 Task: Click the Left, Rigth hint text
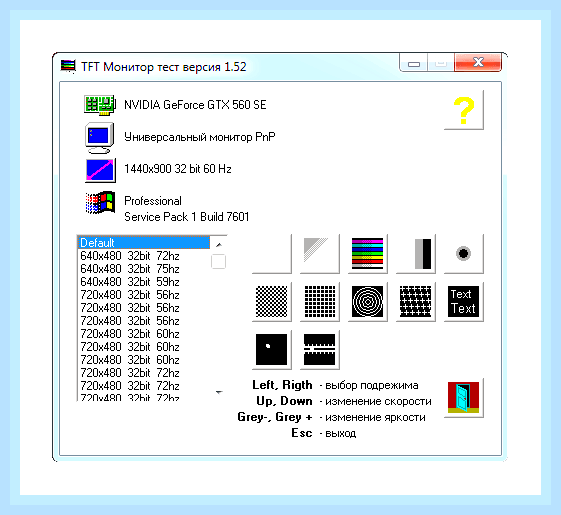pos(282,385)
